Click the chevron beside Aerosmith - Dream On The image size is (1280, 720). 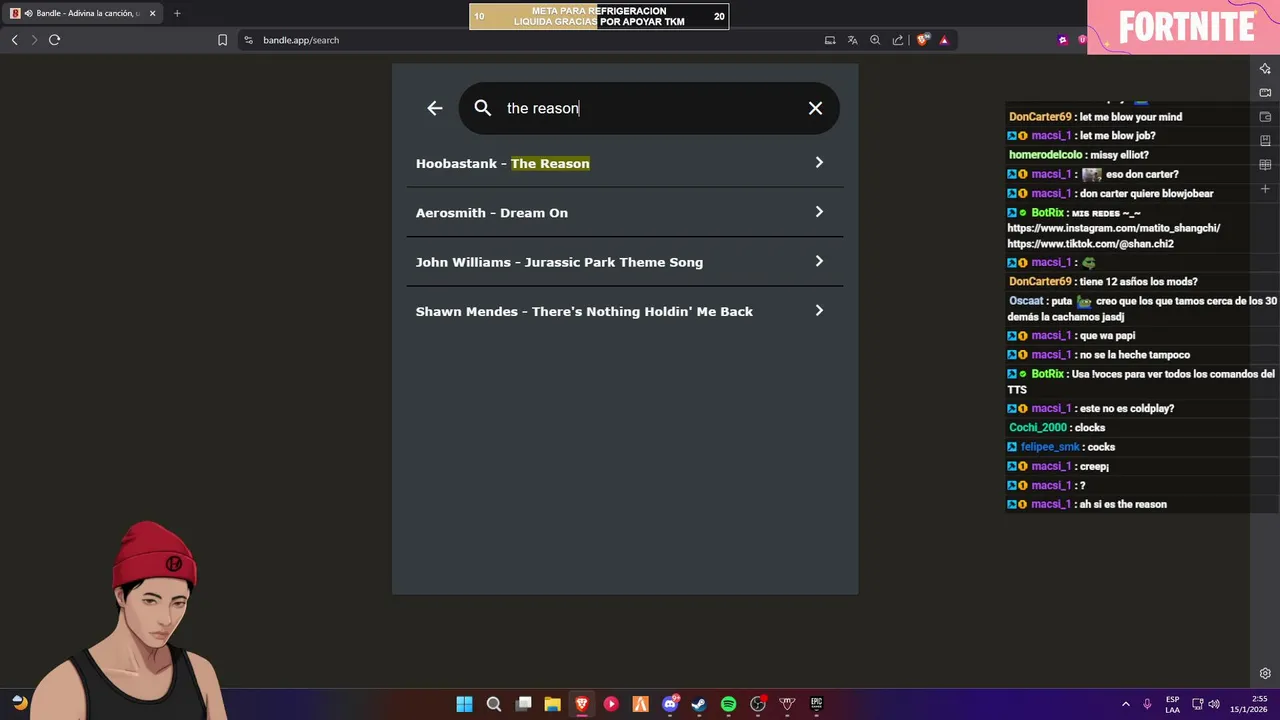click(819, 212)
